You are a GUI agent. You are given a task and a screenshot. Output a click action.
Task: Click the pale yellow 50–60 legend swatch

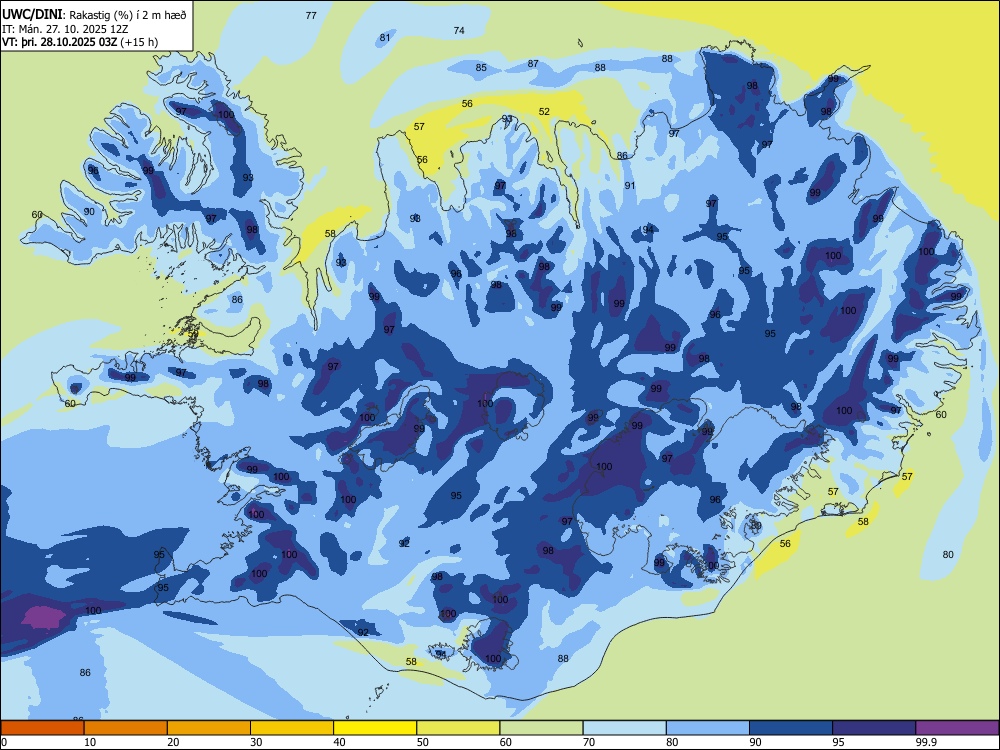click(458, 728)
